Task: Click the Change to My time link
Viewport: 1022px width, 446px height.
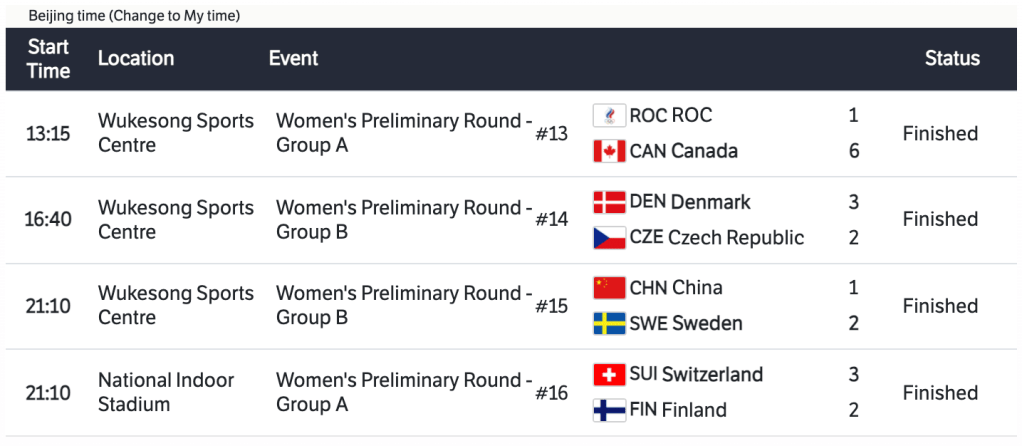Action: pyautogui.click(x=175, y=16)
